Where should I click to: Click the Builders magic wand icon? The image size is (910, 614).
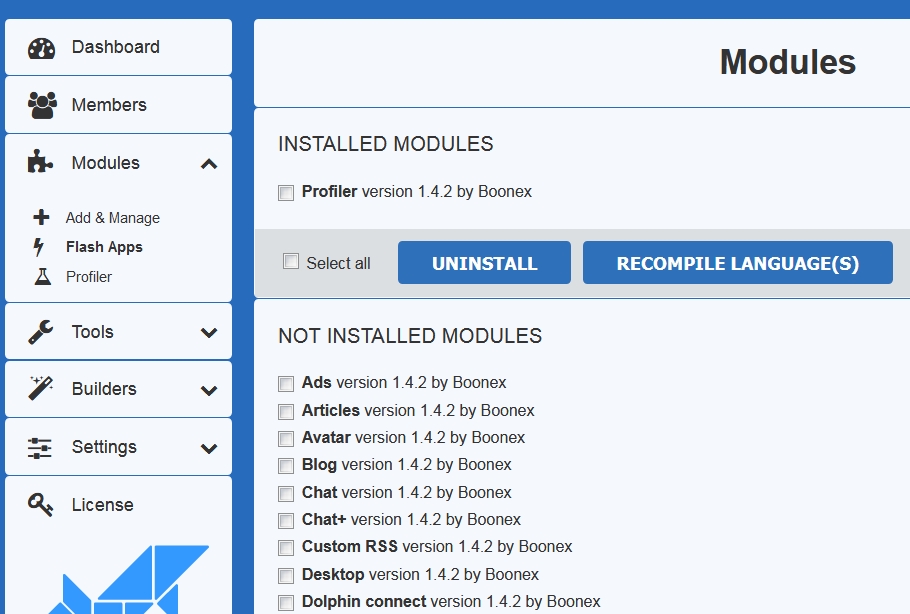pos(41,389)
